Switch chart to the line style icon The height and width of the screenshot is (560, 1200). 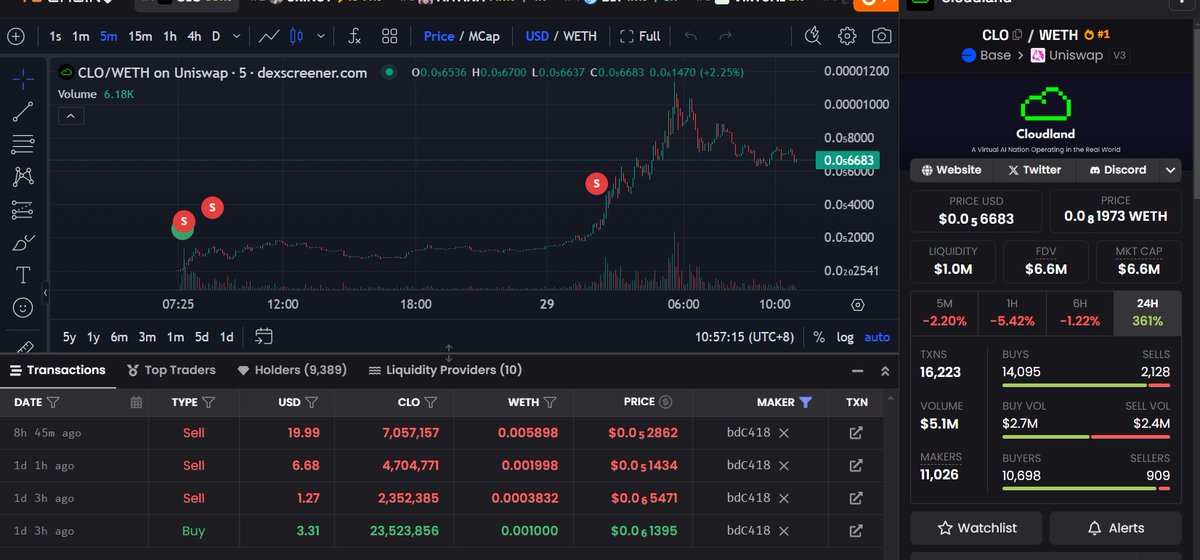click(268, 36)
